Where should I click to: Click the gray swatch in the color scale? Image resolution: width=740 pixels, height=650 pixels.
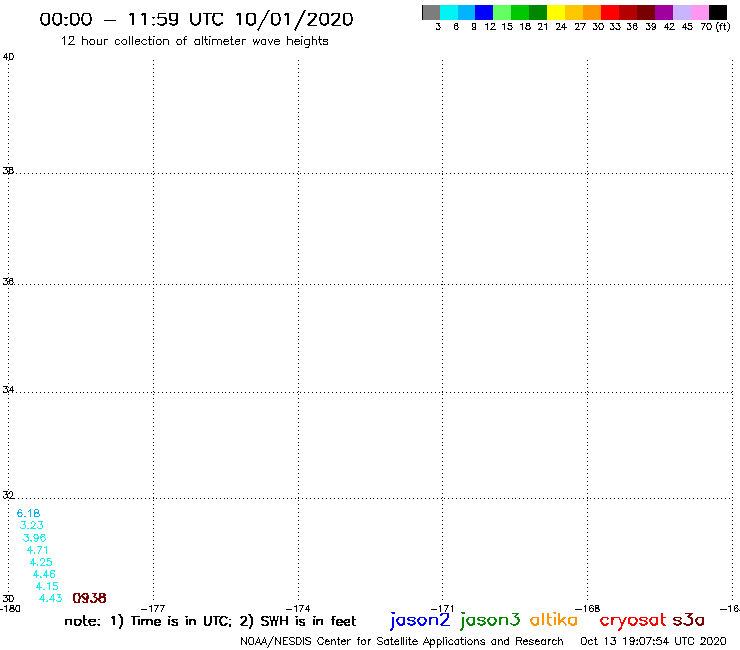coord(431,13)
